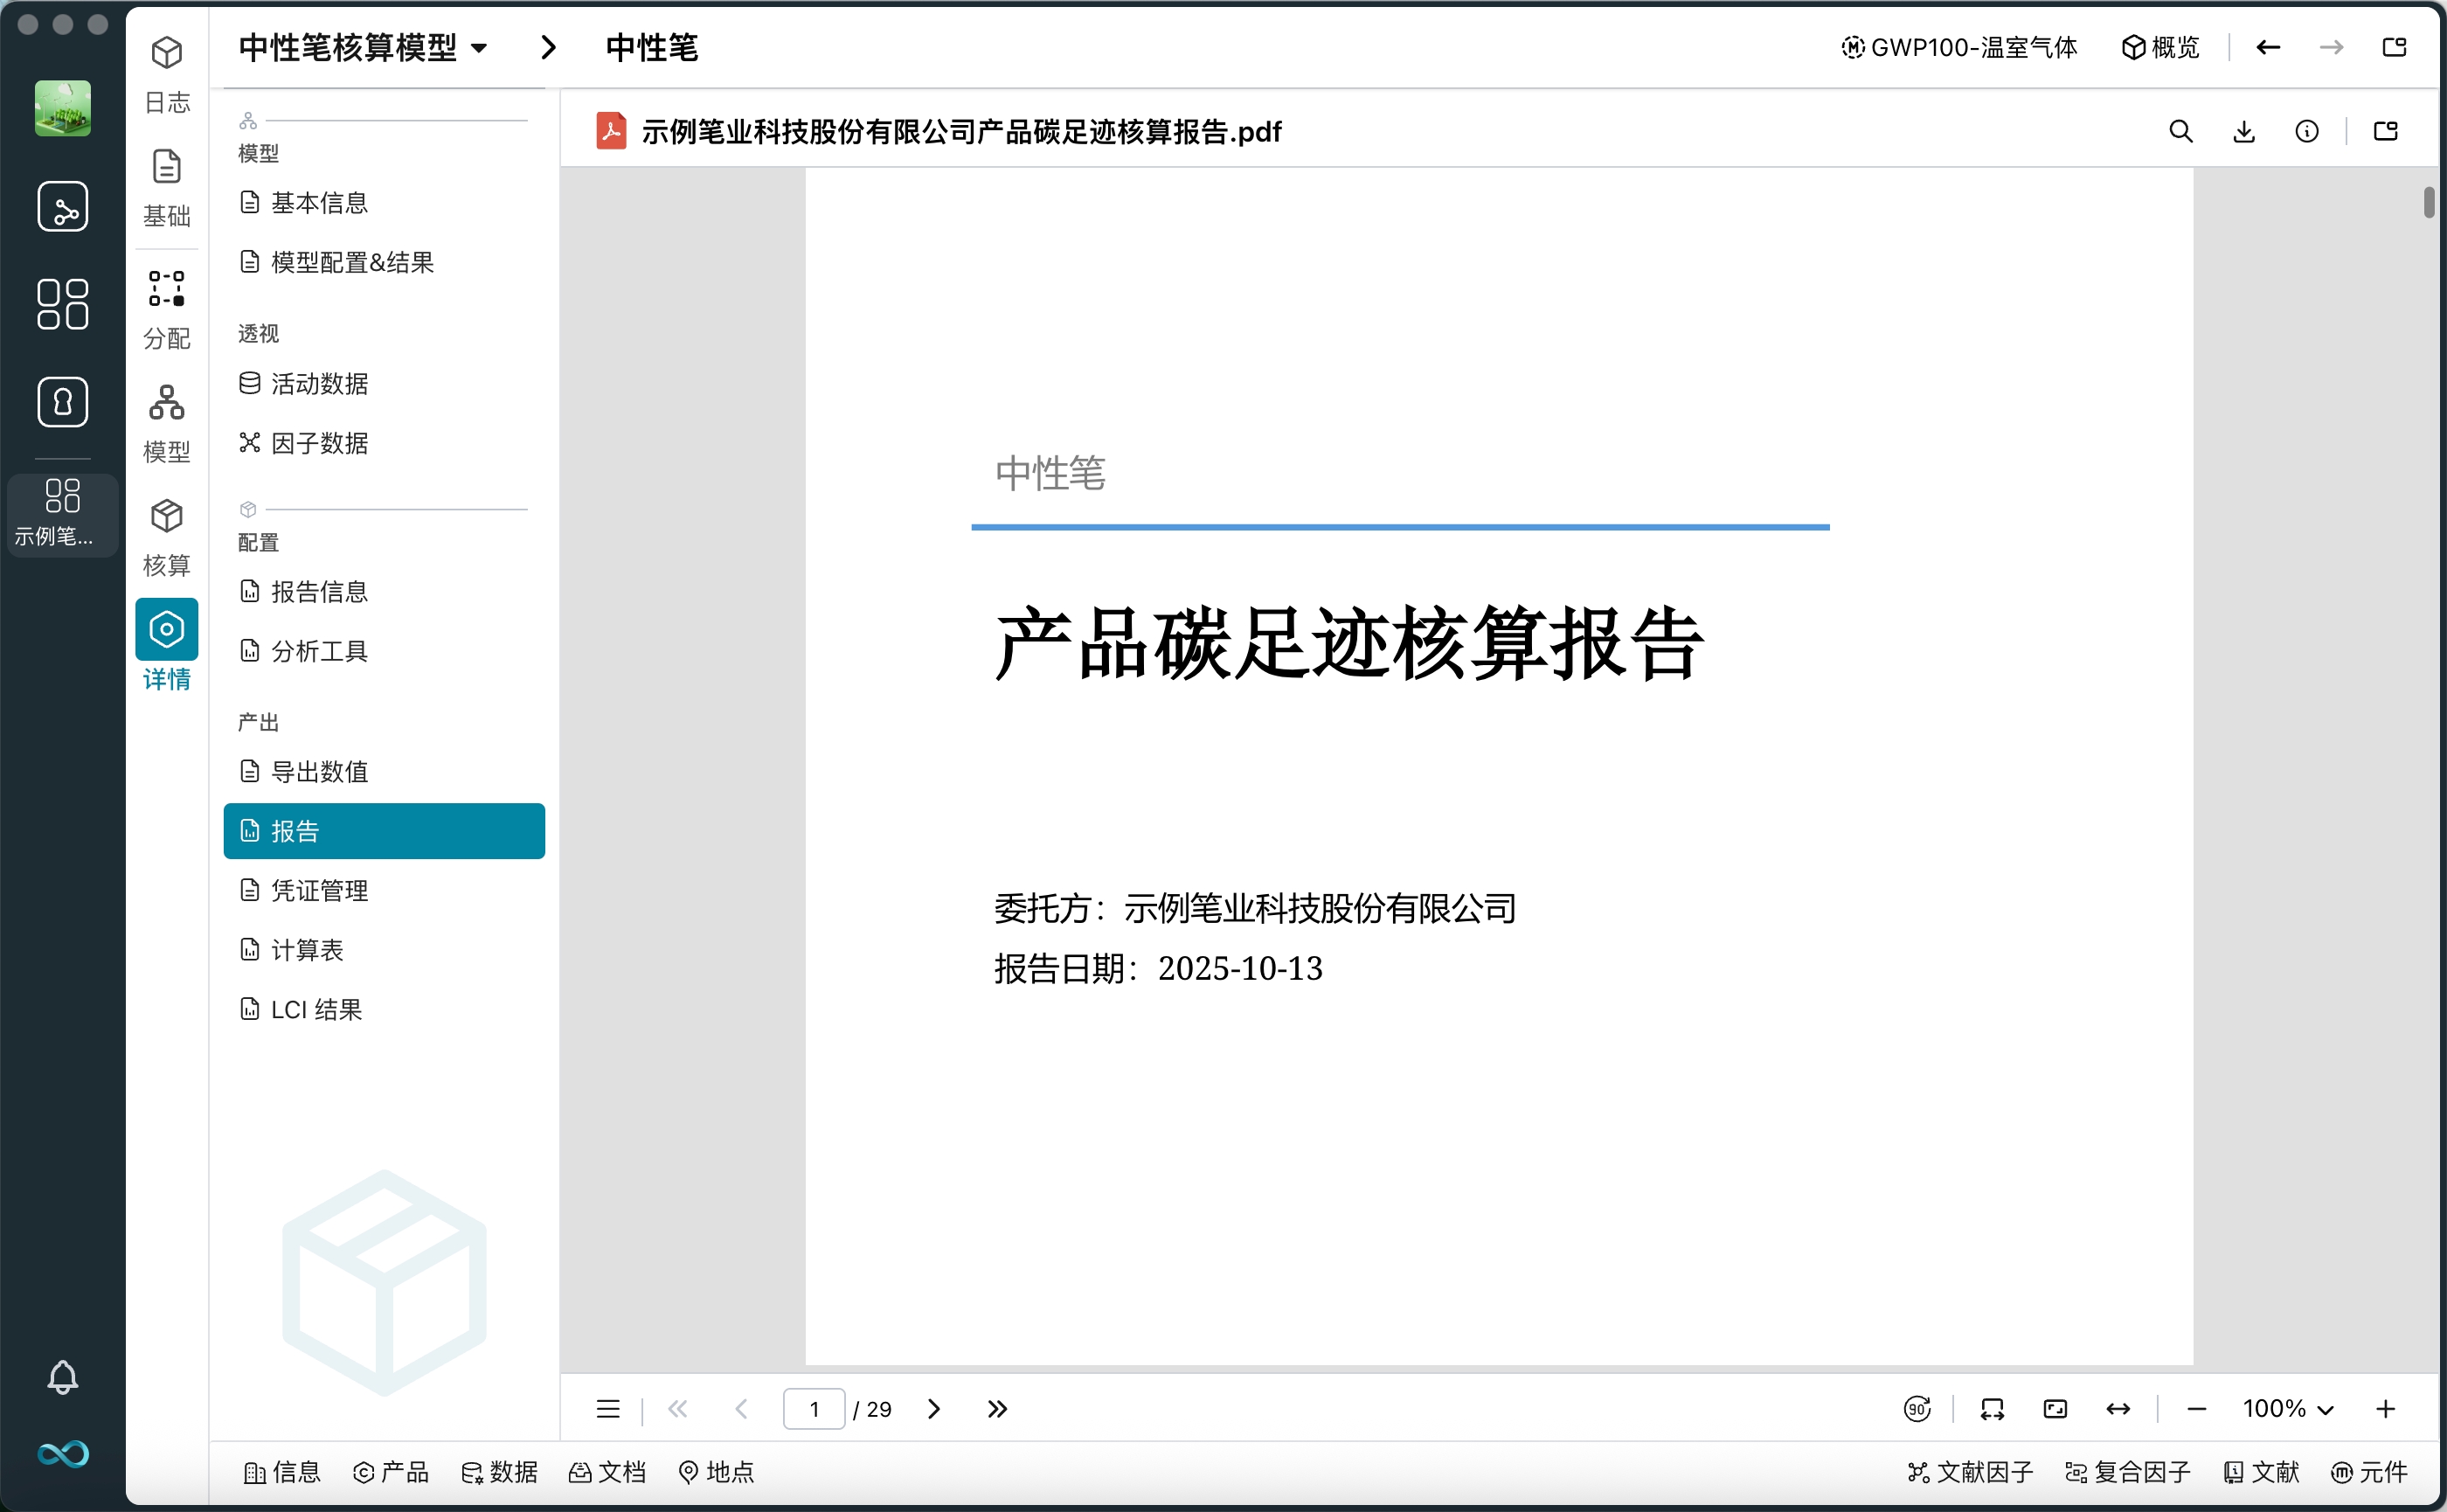
Task: Rotate the PDF page 90 degrees
Action: [x=1917, y=1408]
